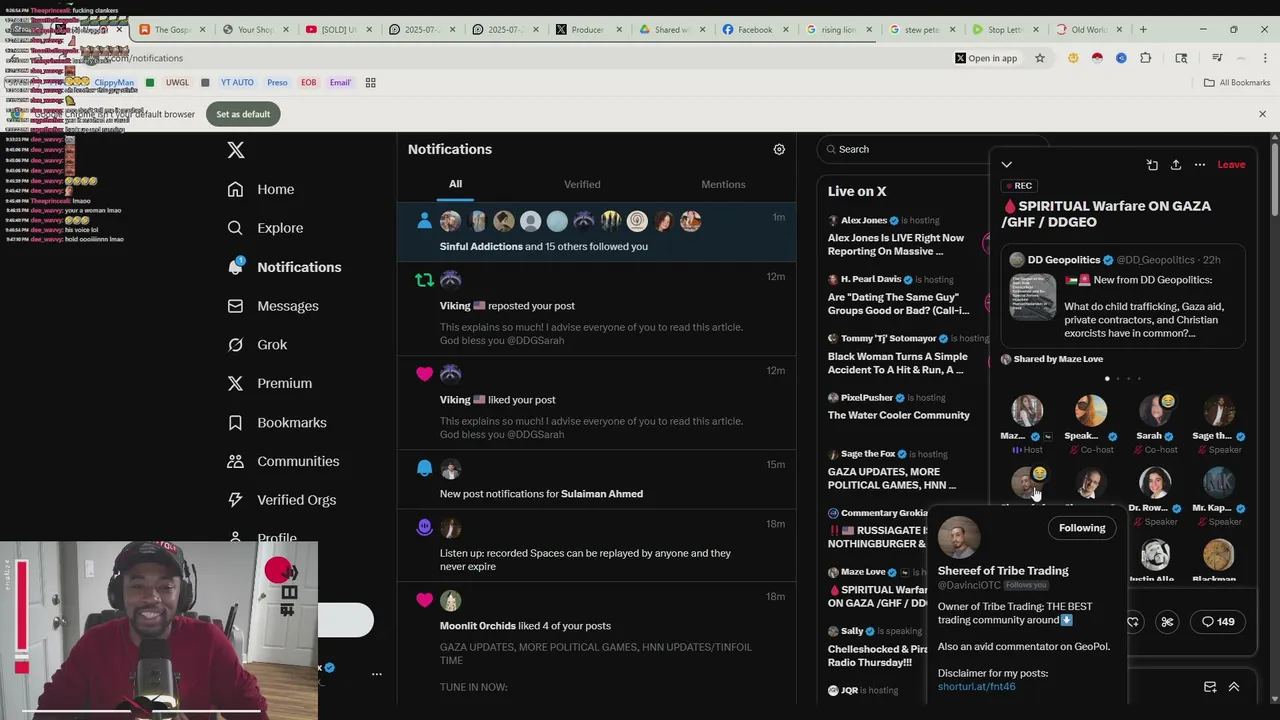Open Space more options ellipsis
Image resolution: width=1280 pixels, height=720 pixels.
[1200, 165]
